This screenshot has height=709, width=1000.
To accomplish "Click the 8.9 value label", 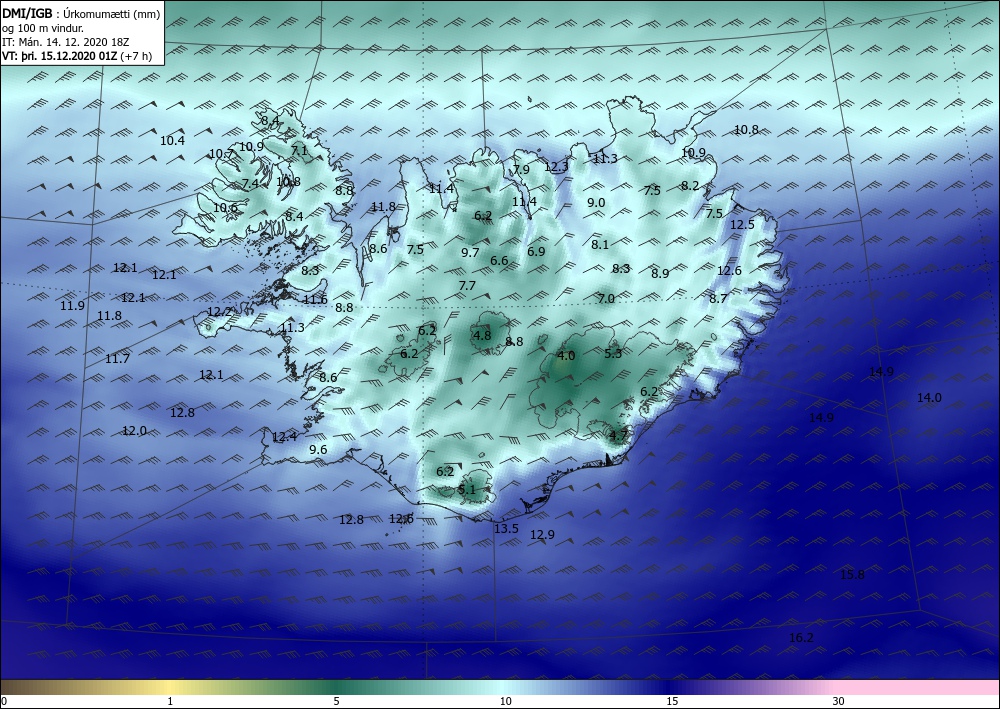I will (x=660, y=274).
